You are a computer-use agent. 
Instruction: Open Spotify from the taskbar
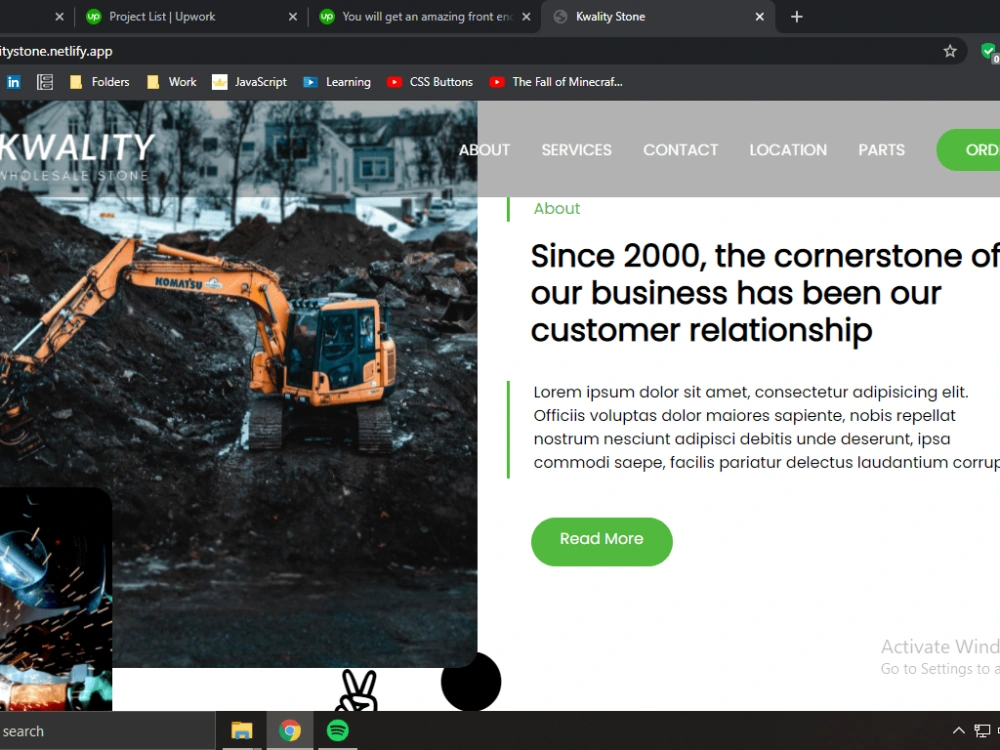337,730
